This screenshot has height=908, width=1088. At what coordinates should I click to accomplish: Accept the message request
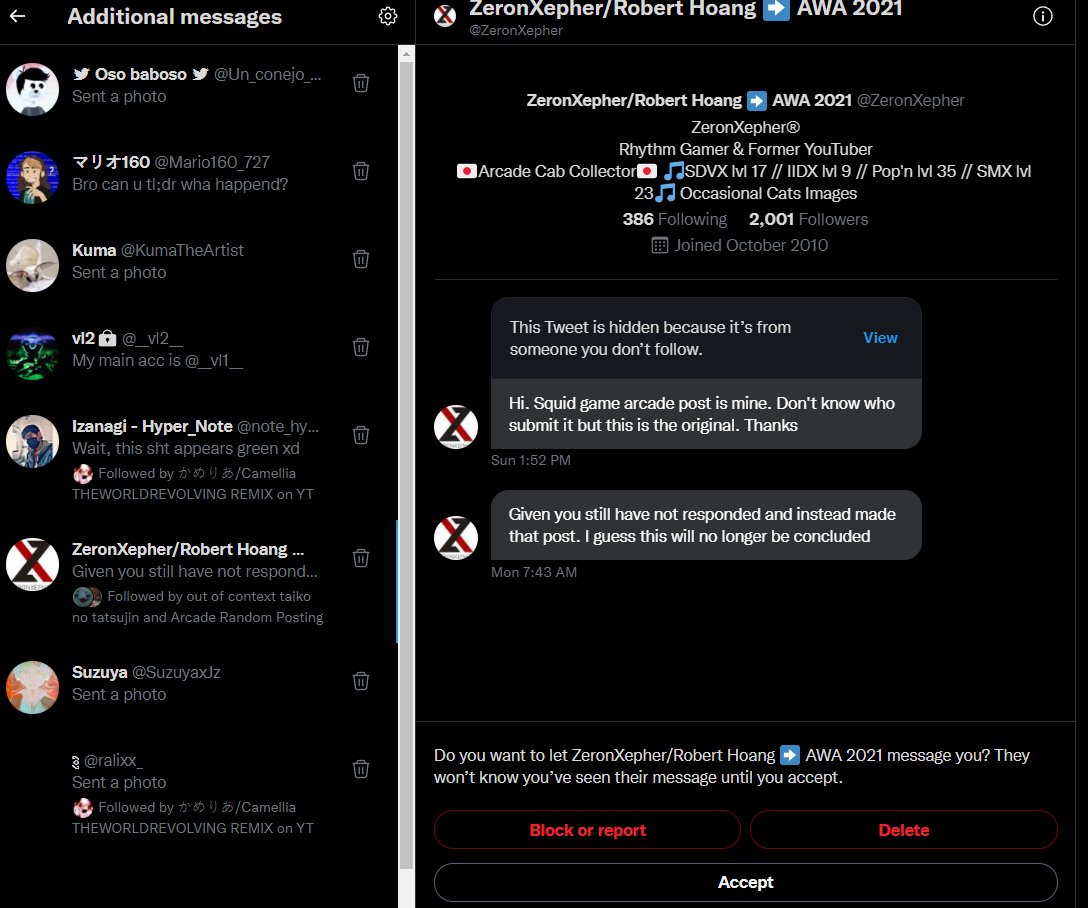click(745, 882)
